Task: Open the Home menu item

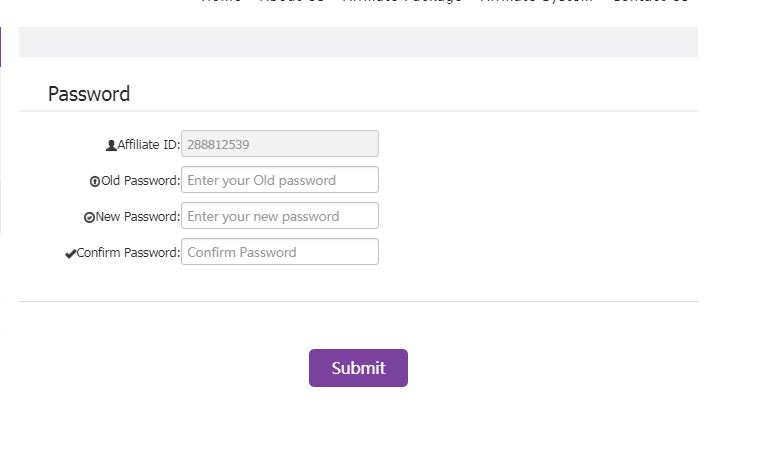Action: click(221, 2)
